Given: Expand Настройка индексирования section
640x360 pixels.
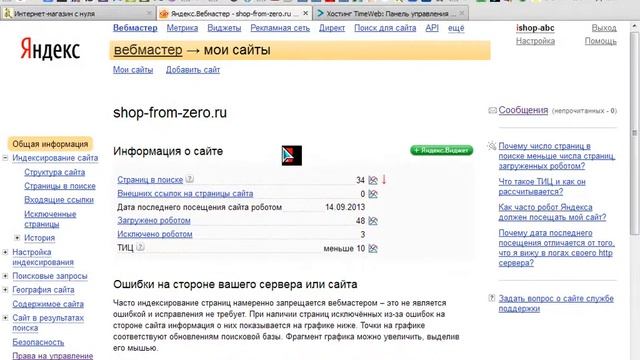Looking at the screenshot, I should (x=5, y=252).
